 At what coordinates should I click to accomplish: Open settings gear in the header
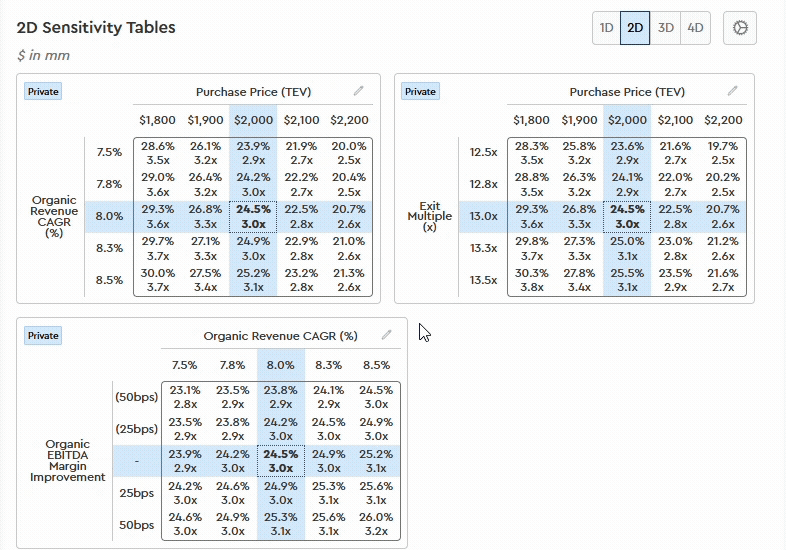pyautogui.click(x=740, y=28)
